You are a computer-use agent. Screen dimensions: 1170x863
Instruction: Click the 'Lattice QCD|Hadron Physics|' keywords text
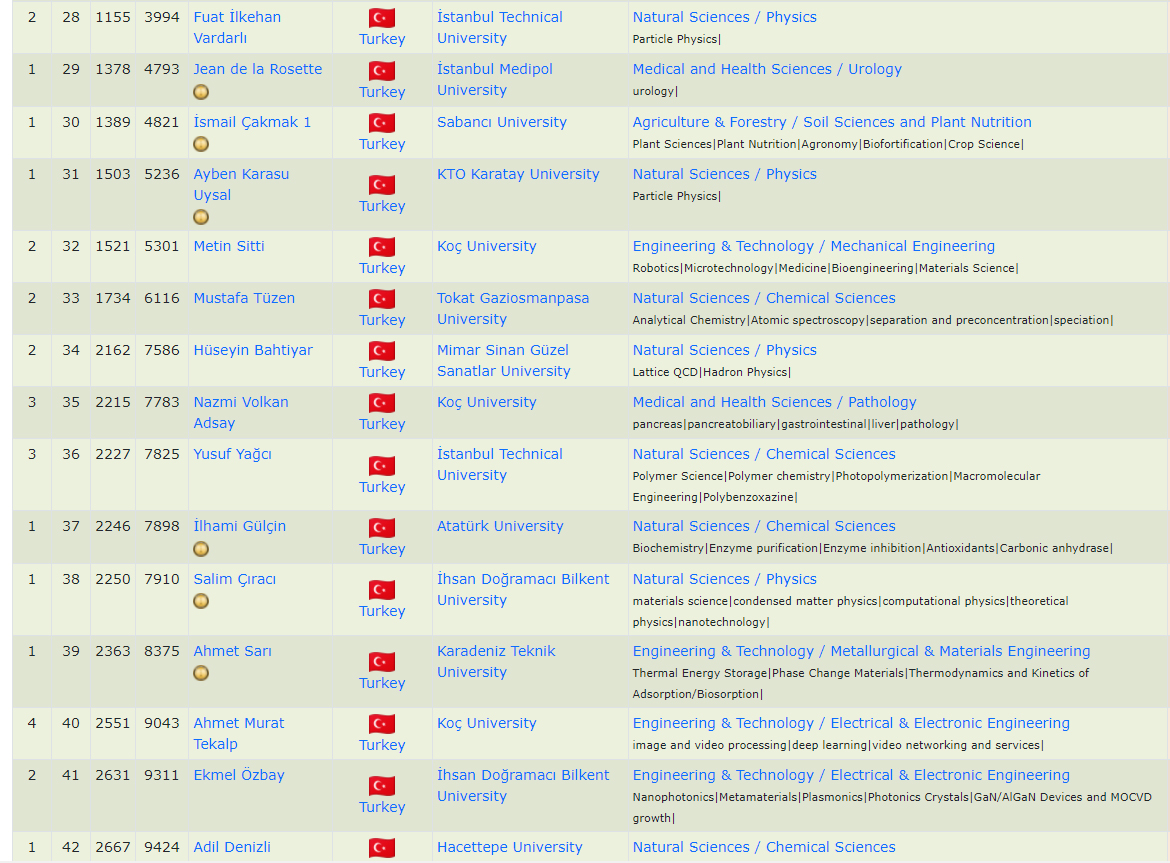(x=712, y=372)
